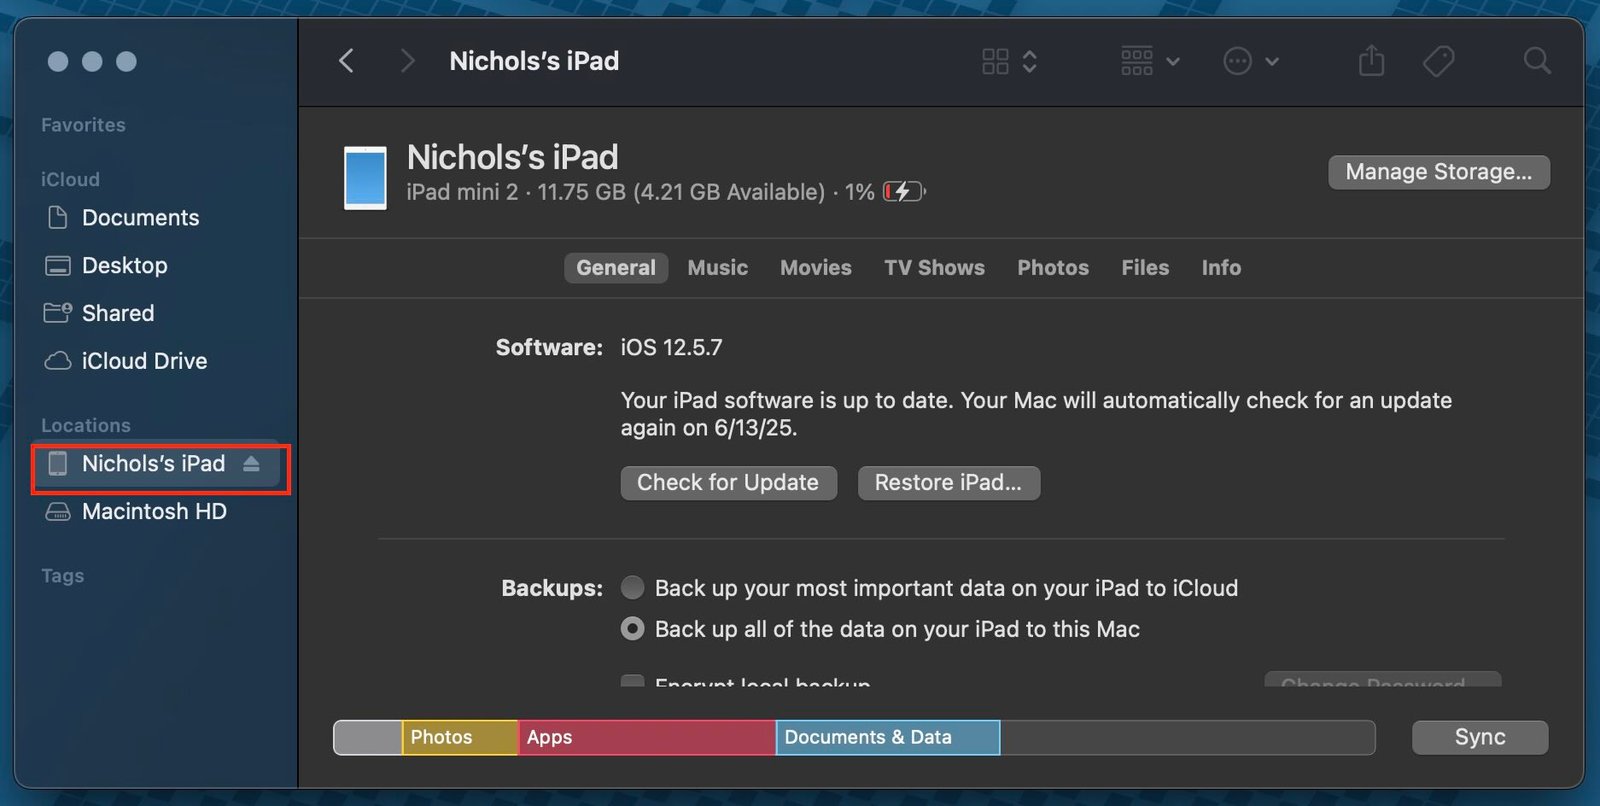1600x806 pixels.
Task: Switch to the Info tab
Action: (x=1221, y=268)
